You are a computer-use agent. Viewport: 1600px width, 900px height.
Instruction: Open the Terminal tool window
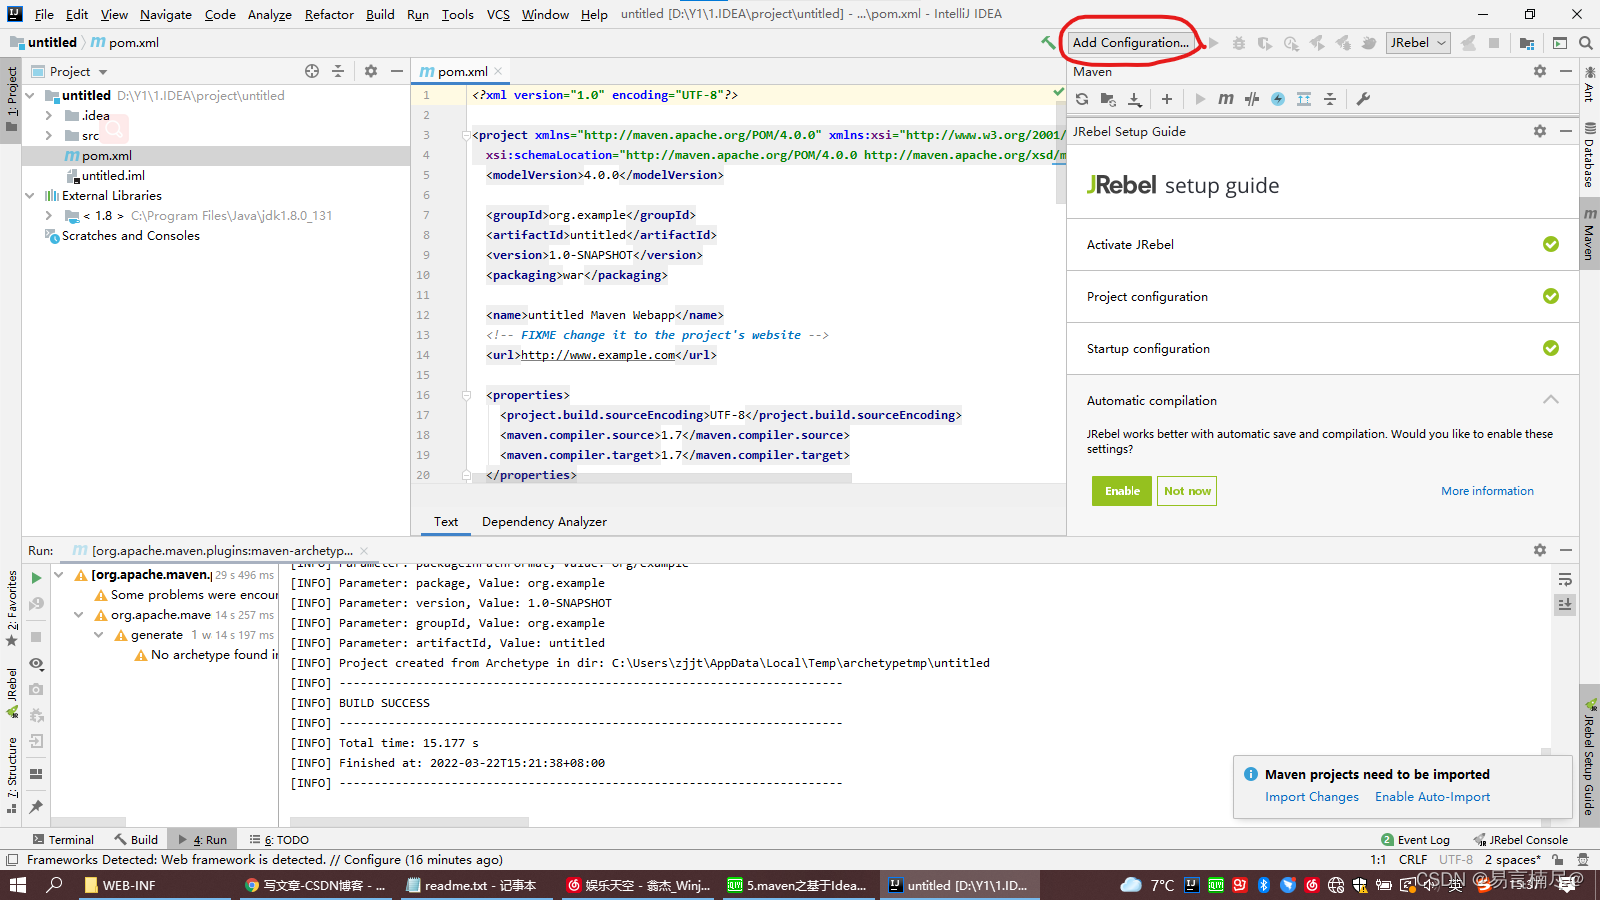coord(63,840)
